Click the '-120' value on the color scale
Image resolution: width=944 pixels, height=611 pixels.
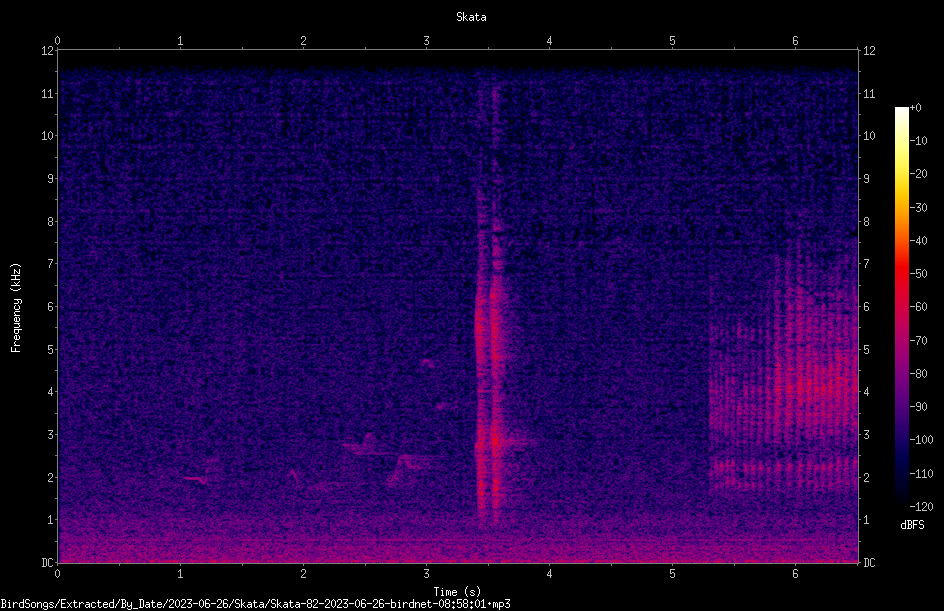pos(921,506)
